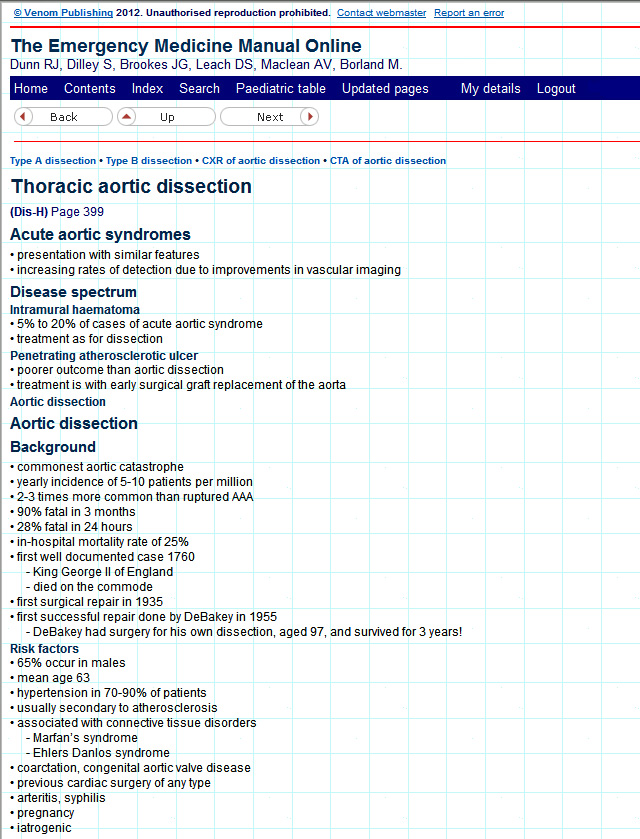Click 'Marfan's syndrome' line
Image resolution: width=640 pixels, height=839 pixels.
[81, 737]
